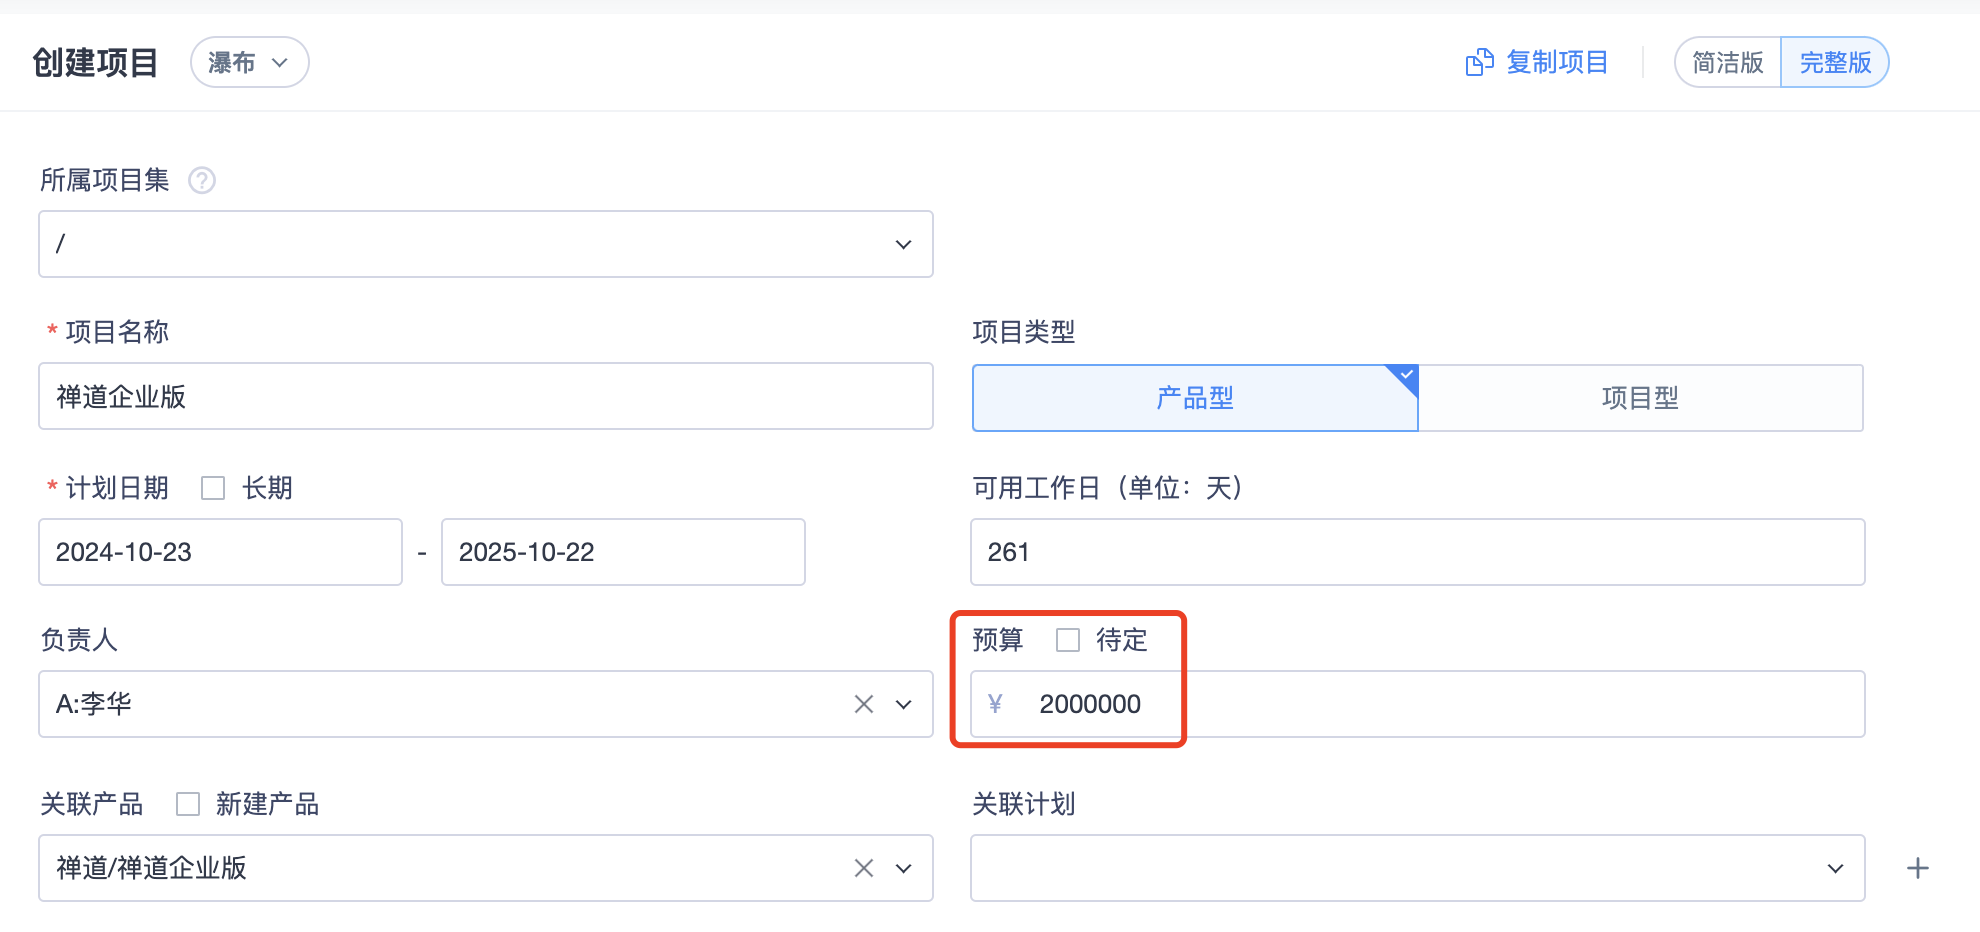The width and height of the screenshot is (1980, 932).
Task: Click the ¥ currency symbol in budget field
Action: [x=995, y=704]
